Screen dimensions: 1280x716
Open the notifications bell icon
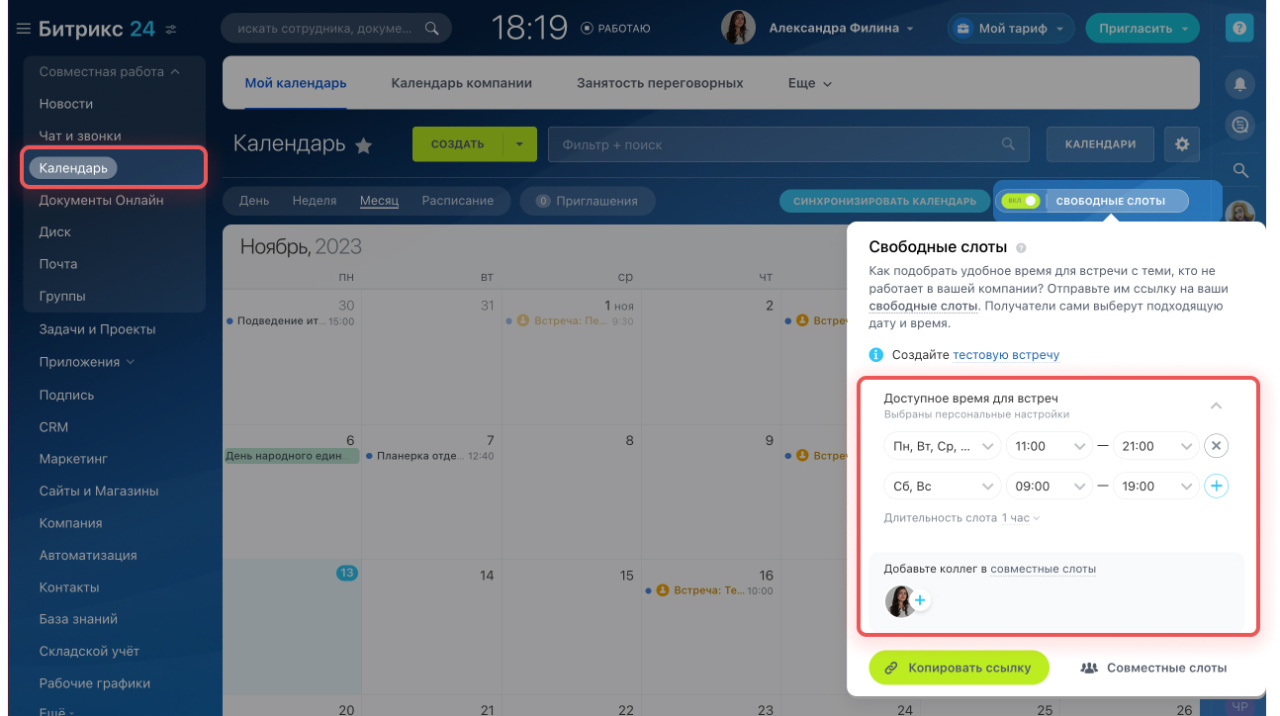point(1240,85)
